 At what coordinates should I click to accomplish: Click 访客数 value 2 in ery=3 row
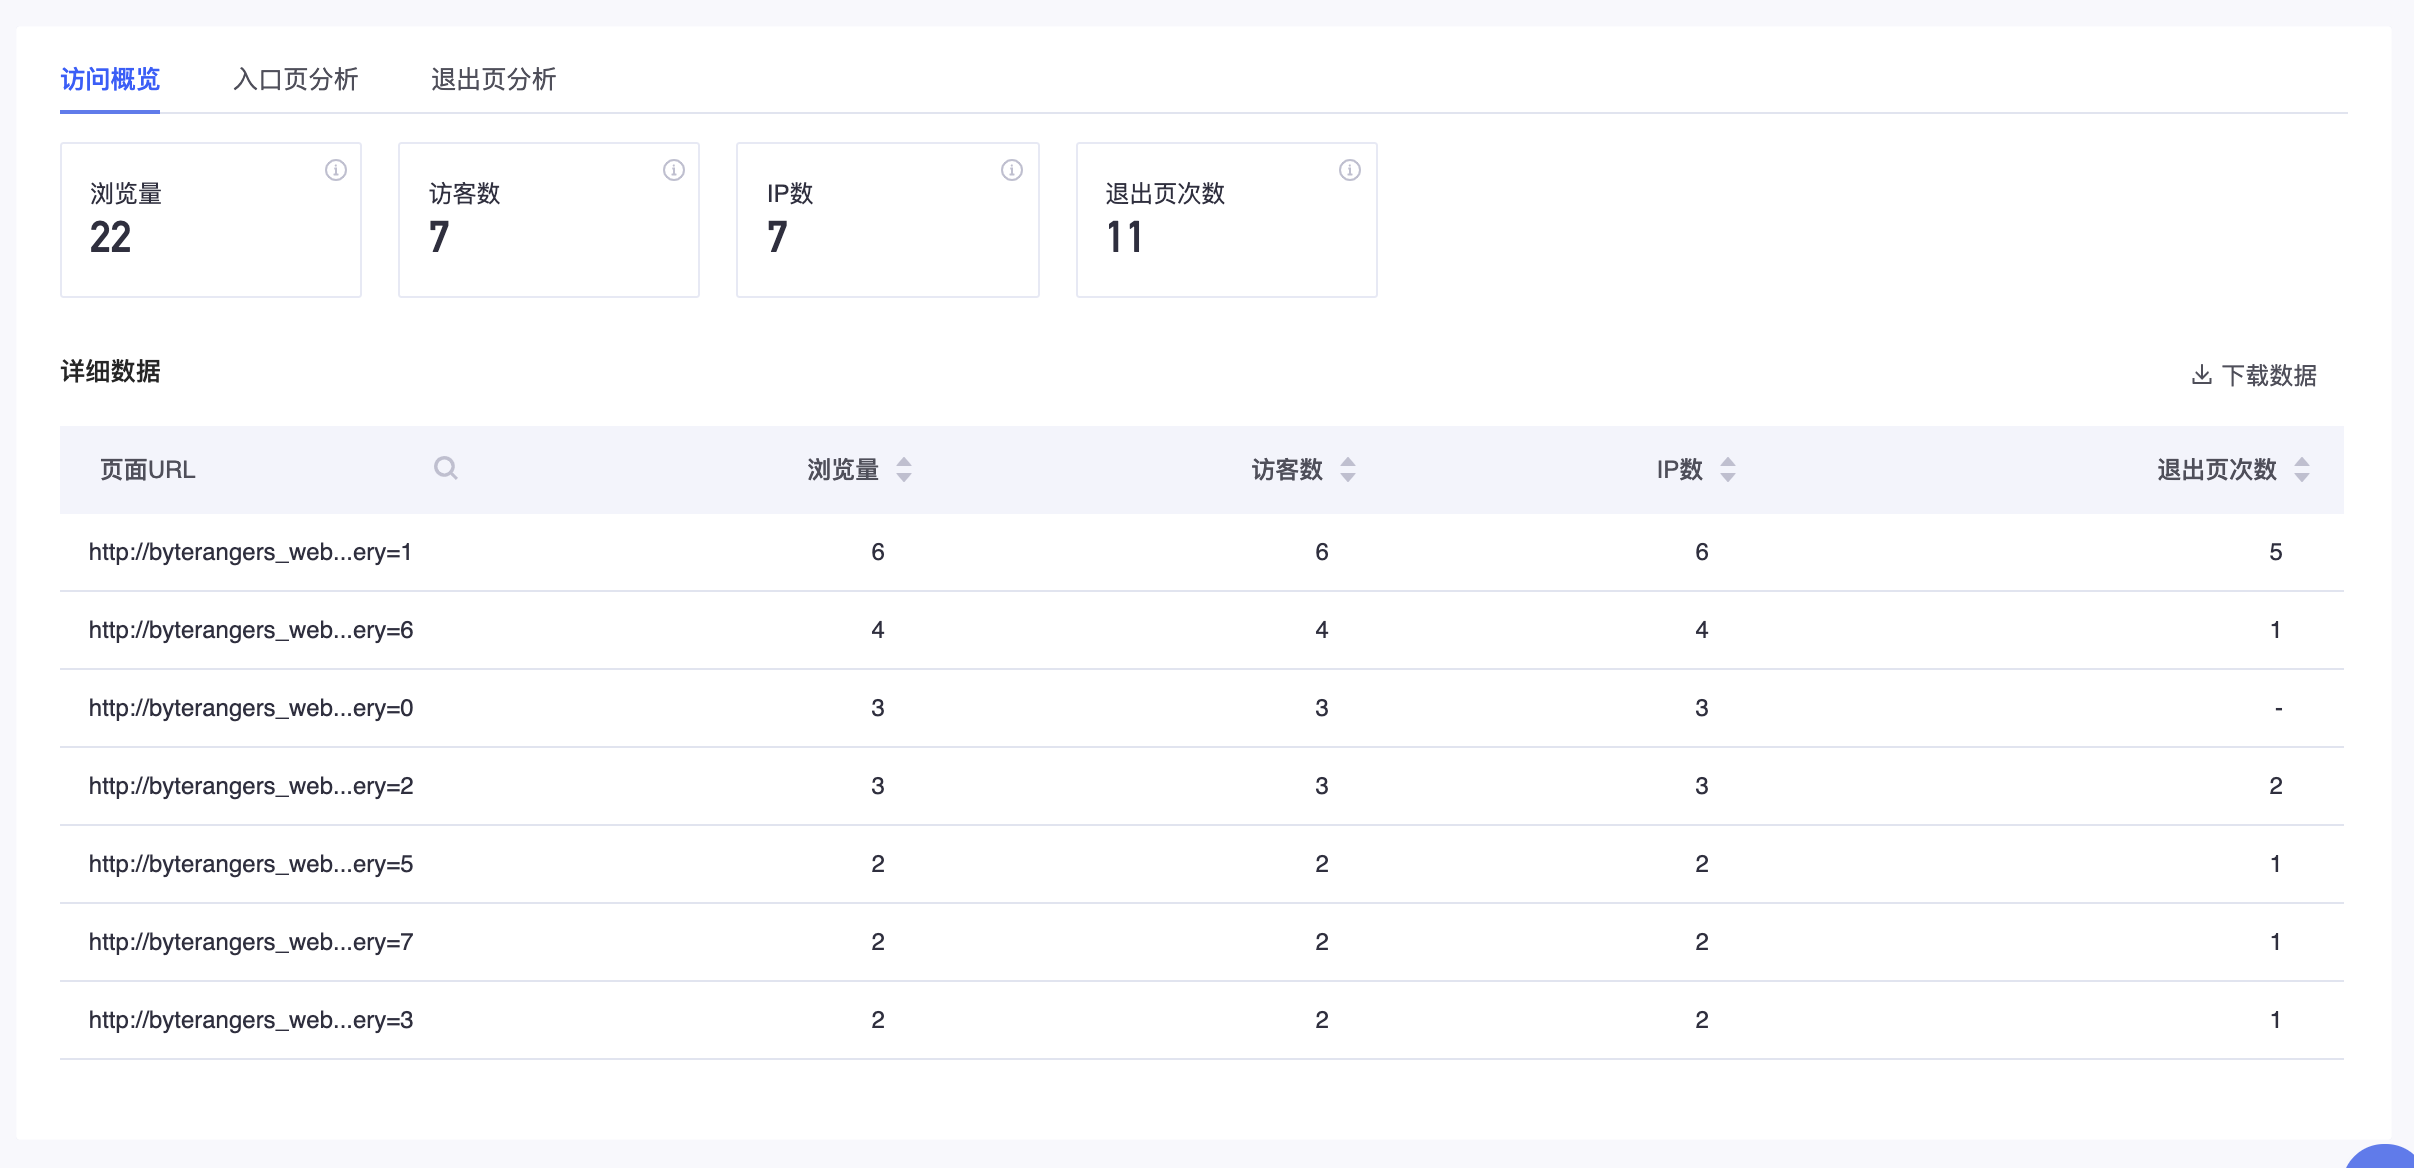click(x=1322, y=1020)
